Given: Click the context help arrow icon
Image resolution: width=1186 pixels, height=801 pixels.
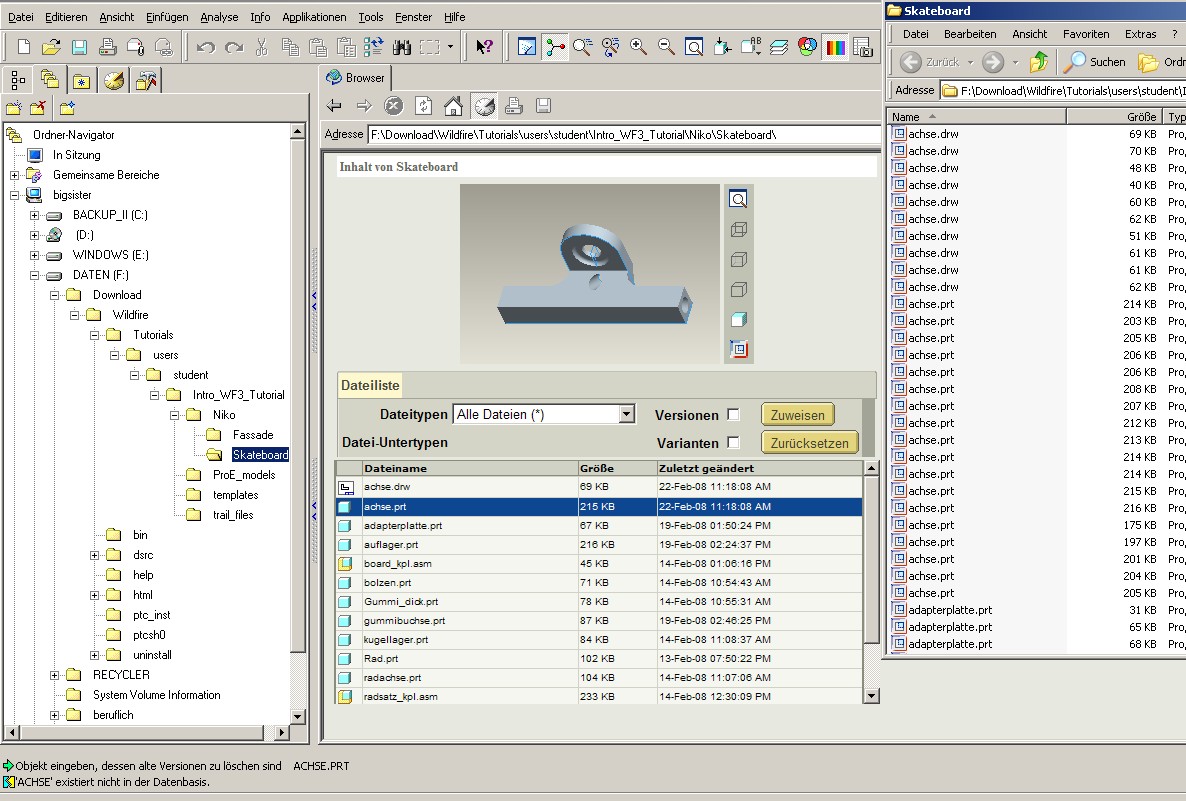Looking at the screenshot, I should click(x=484, y=47).
